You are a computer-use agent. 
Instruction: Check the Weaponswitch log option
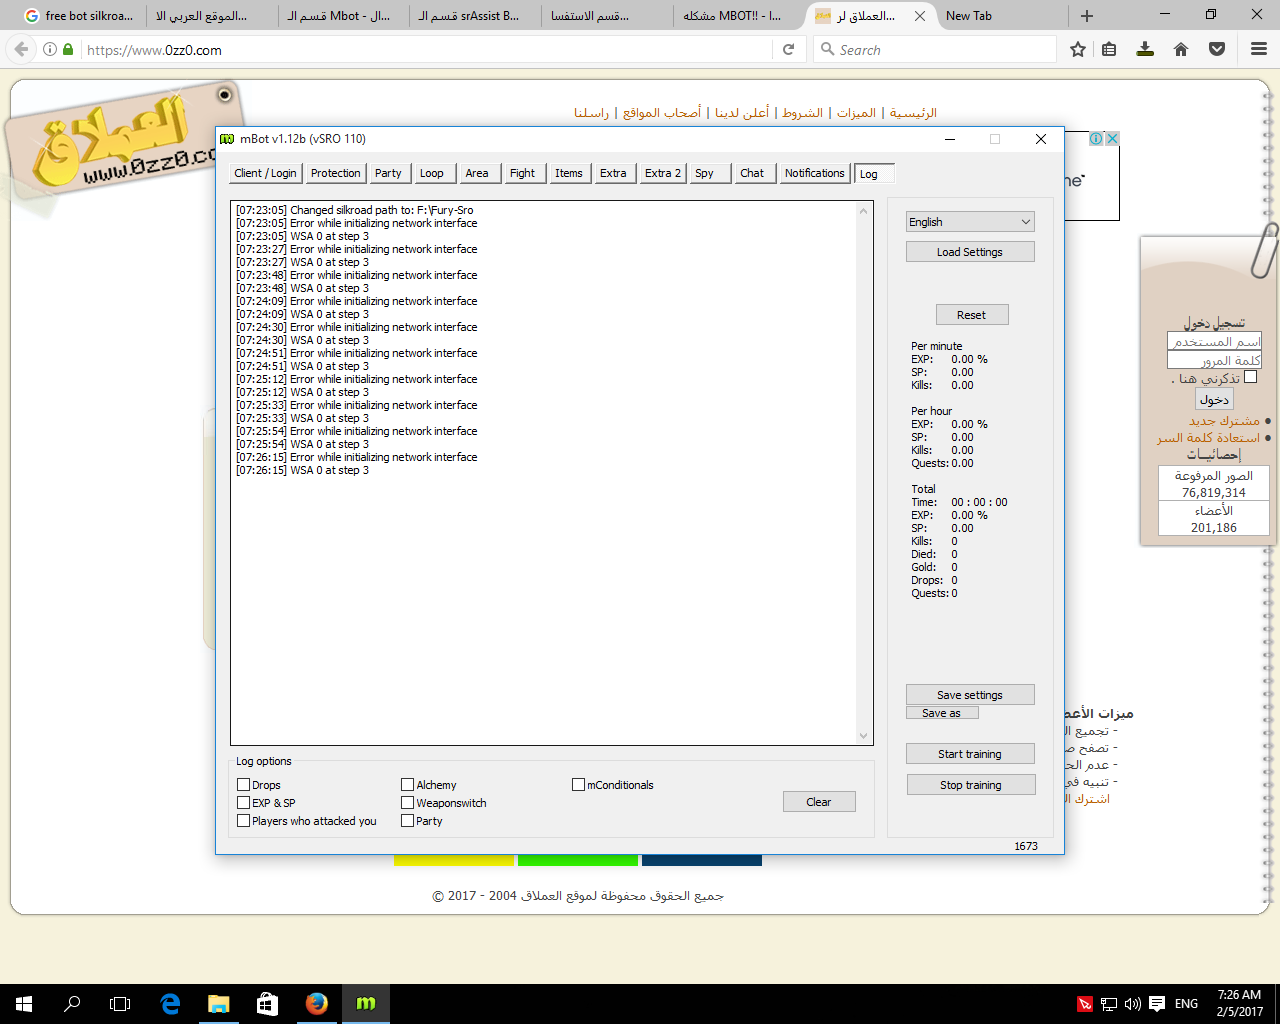(407, 803)
